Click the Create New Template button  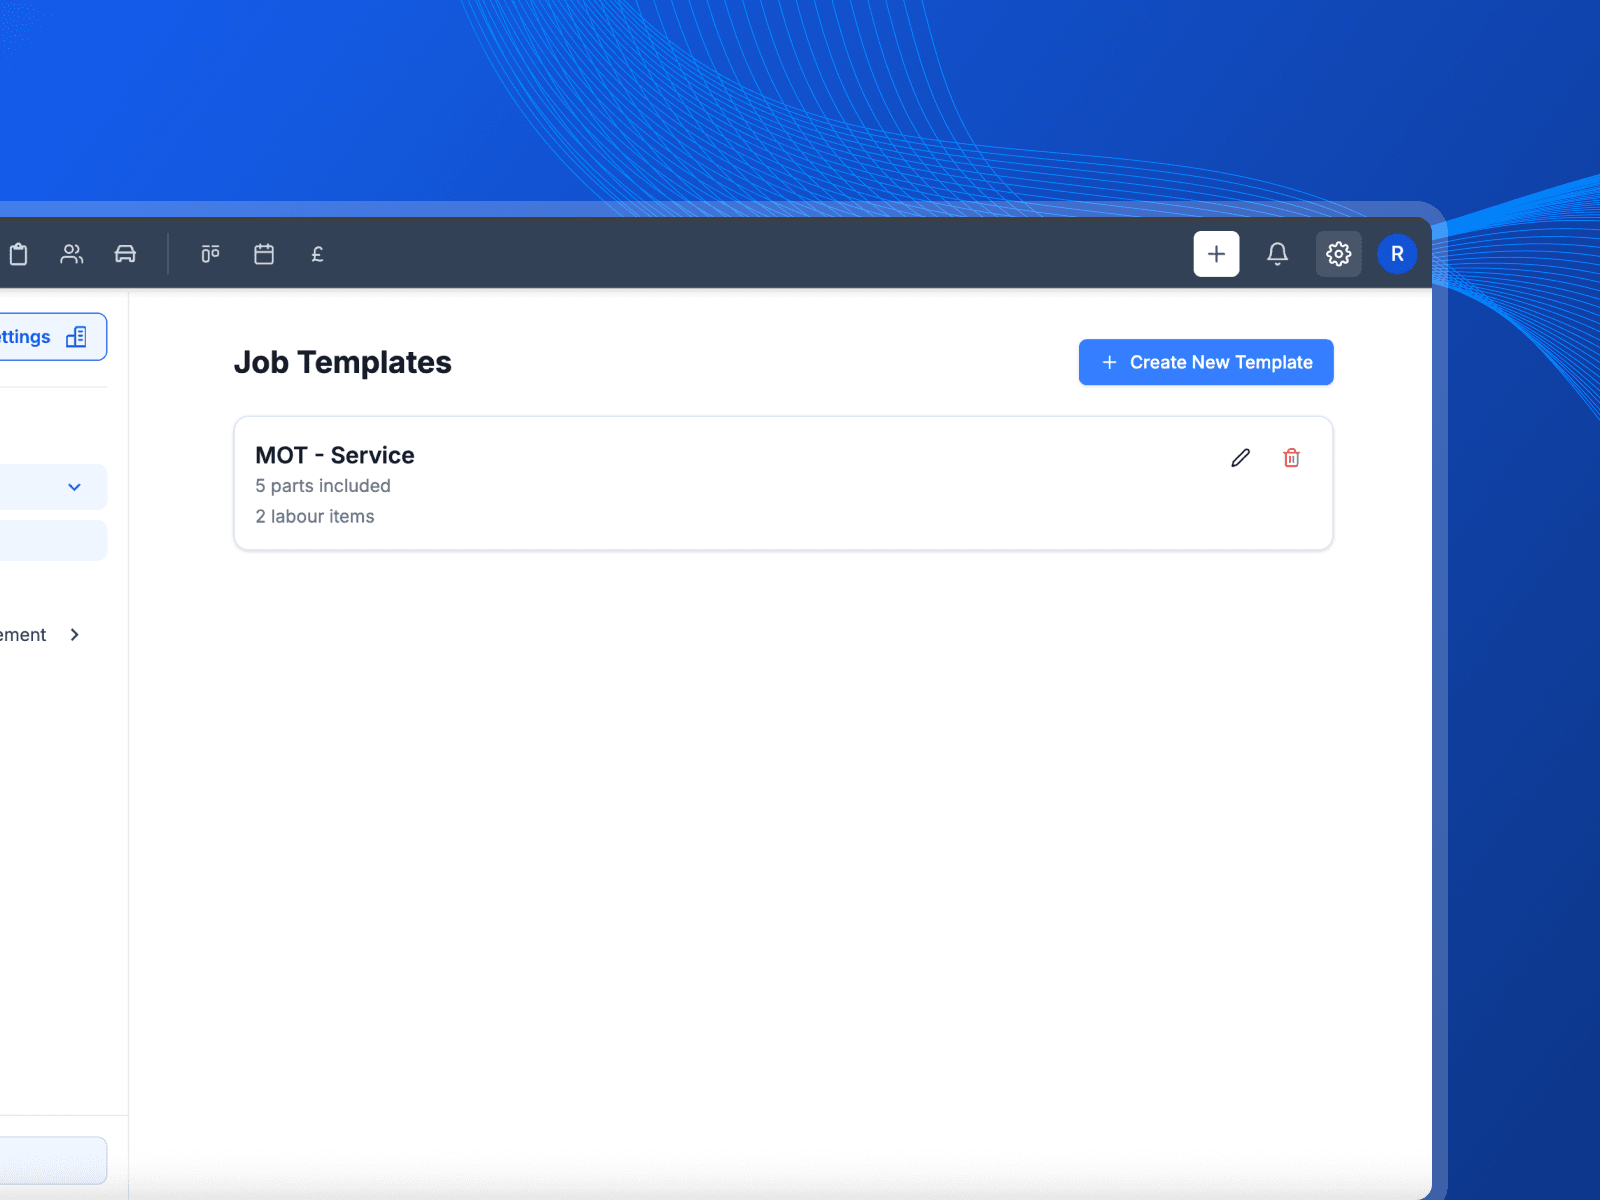[x=1205, y=362]
